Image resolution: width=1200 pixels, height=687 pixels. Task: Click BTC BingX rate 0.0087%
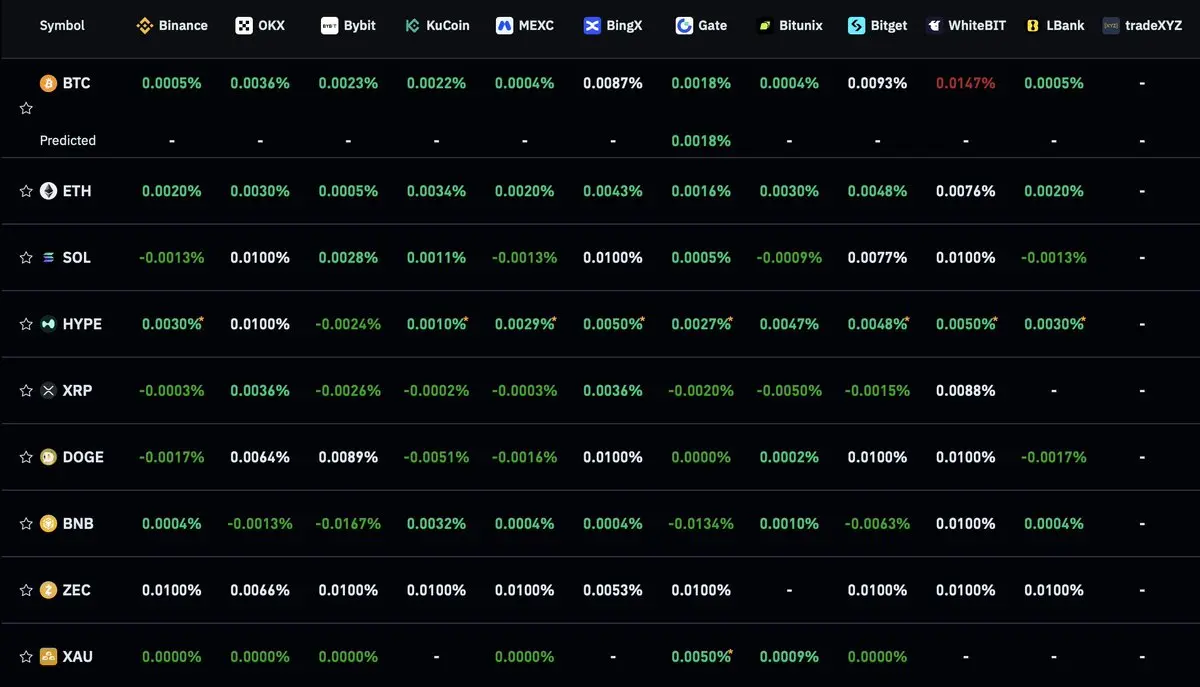[613, 83]
